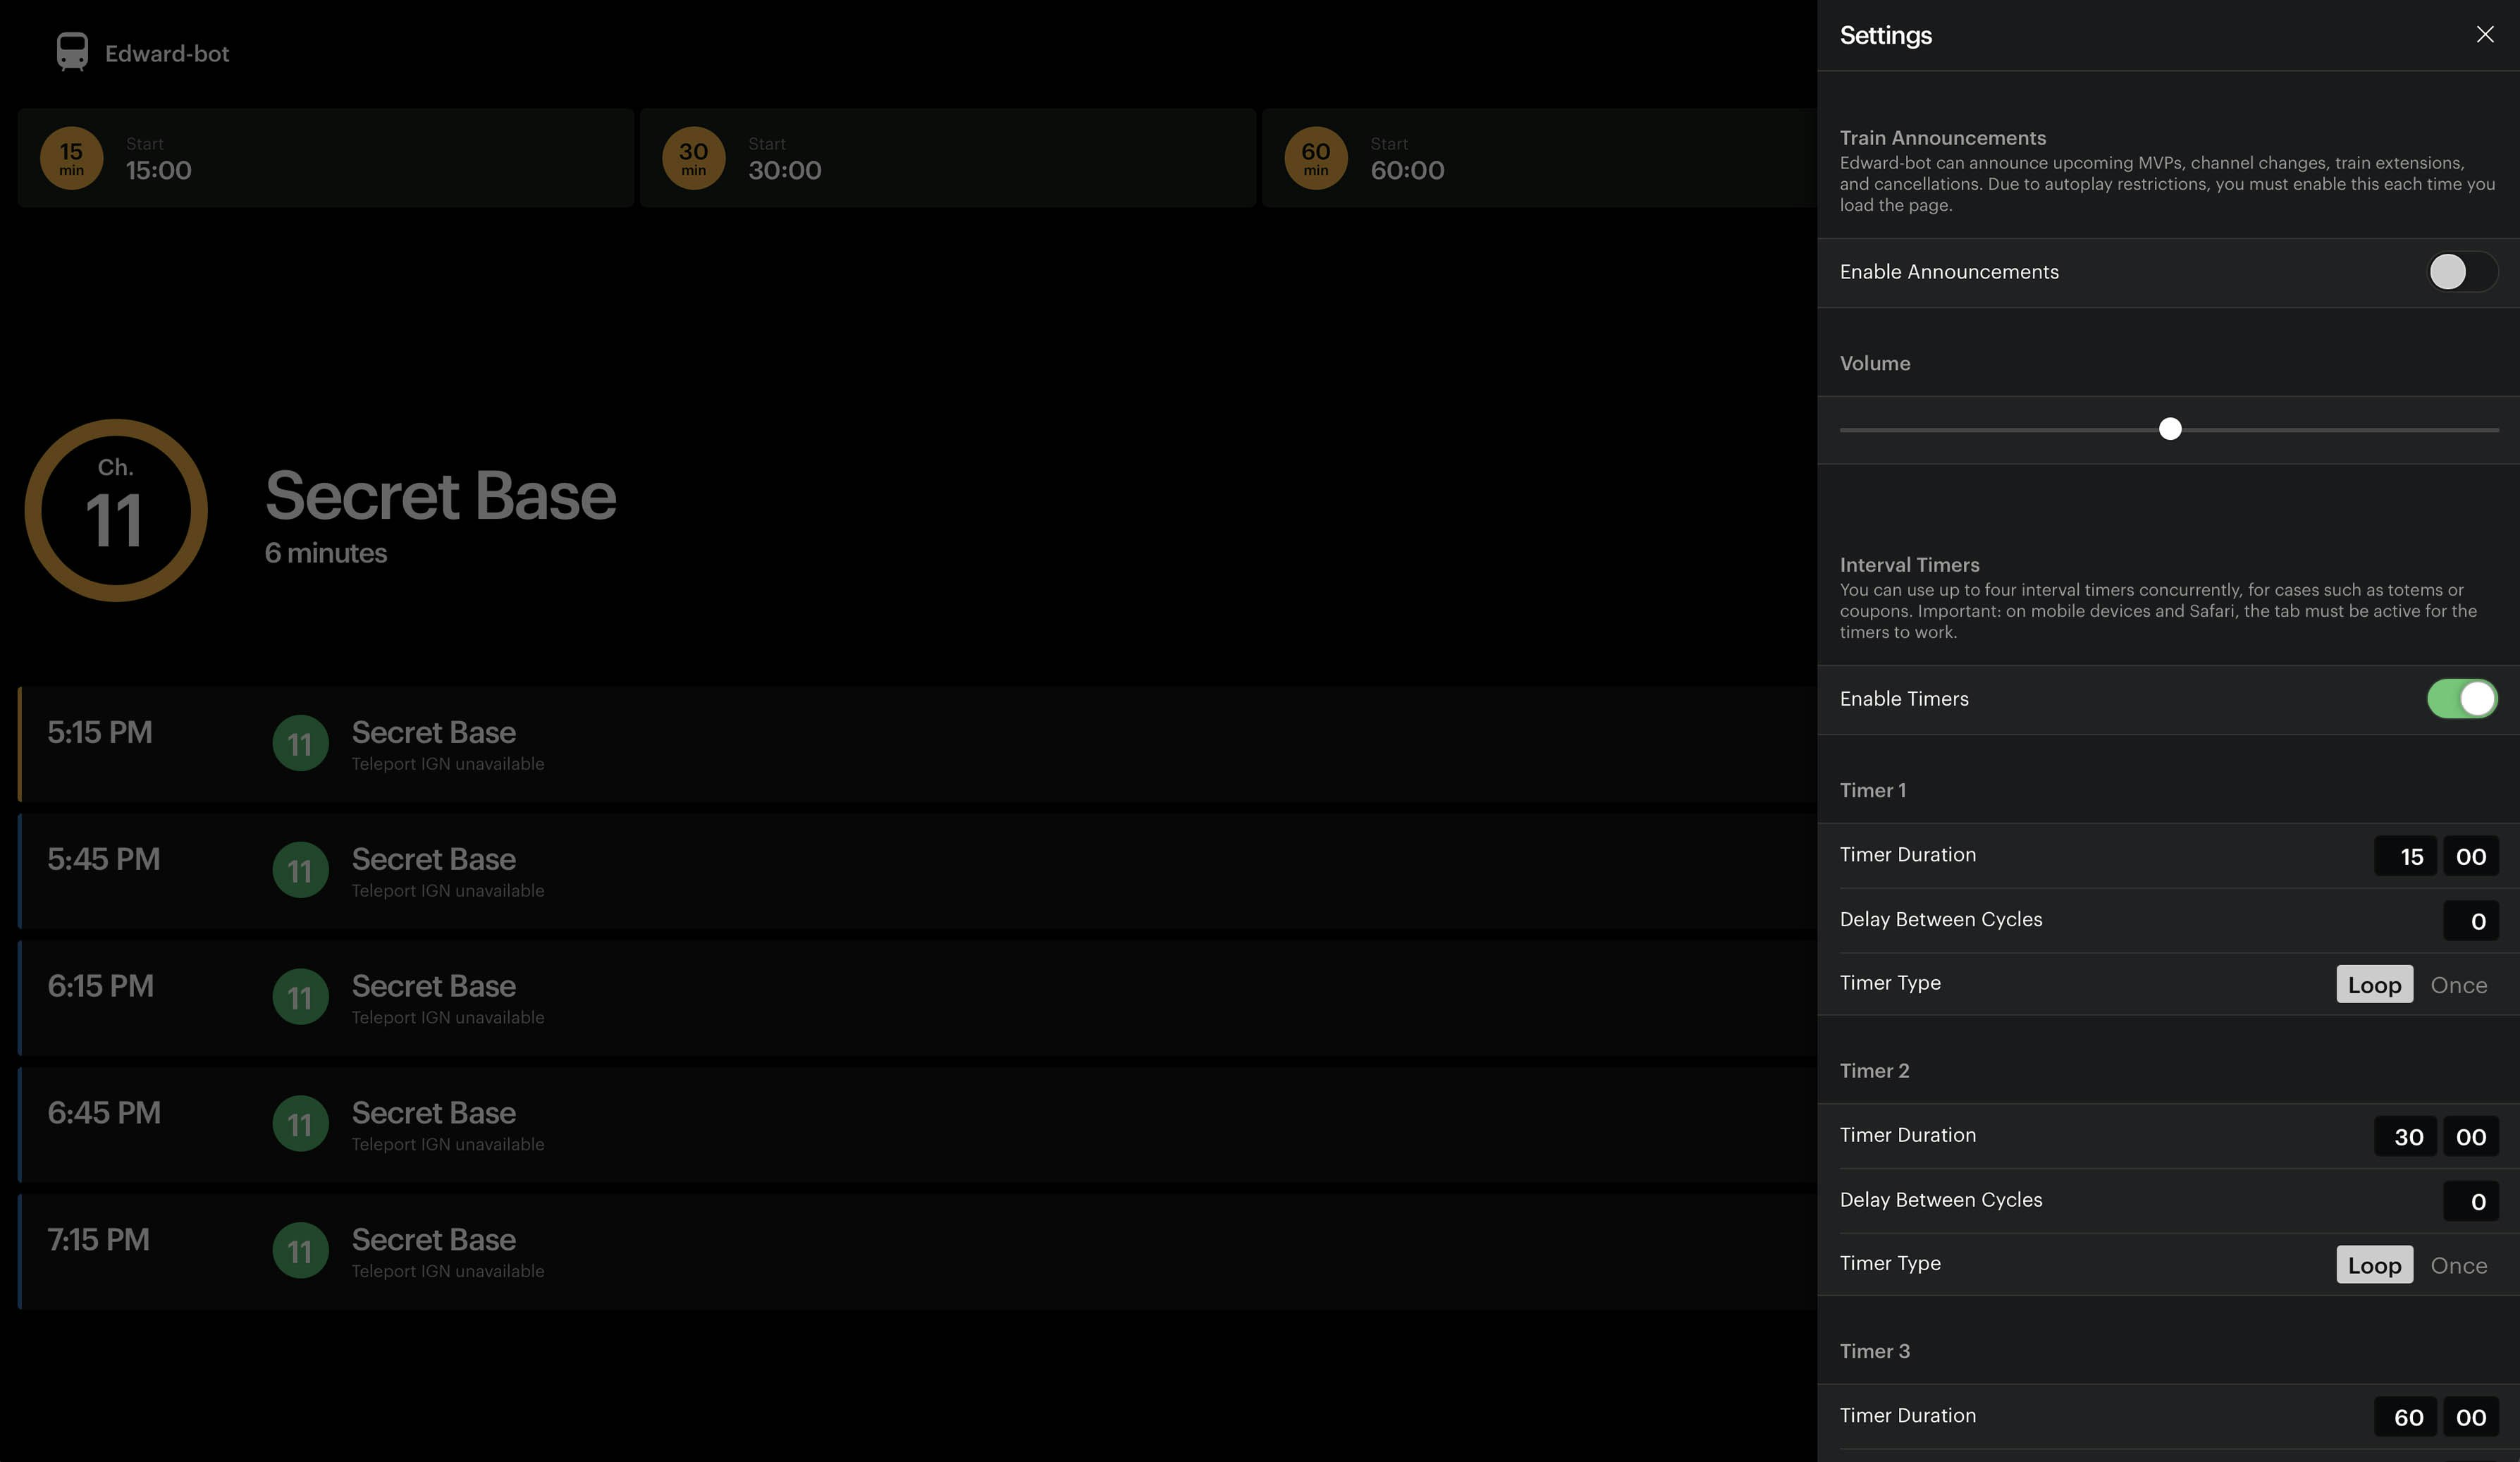This screenshot has width=2520, height=1462.
Task: Click the 15:00 start timer card
Action: (325, 158)
